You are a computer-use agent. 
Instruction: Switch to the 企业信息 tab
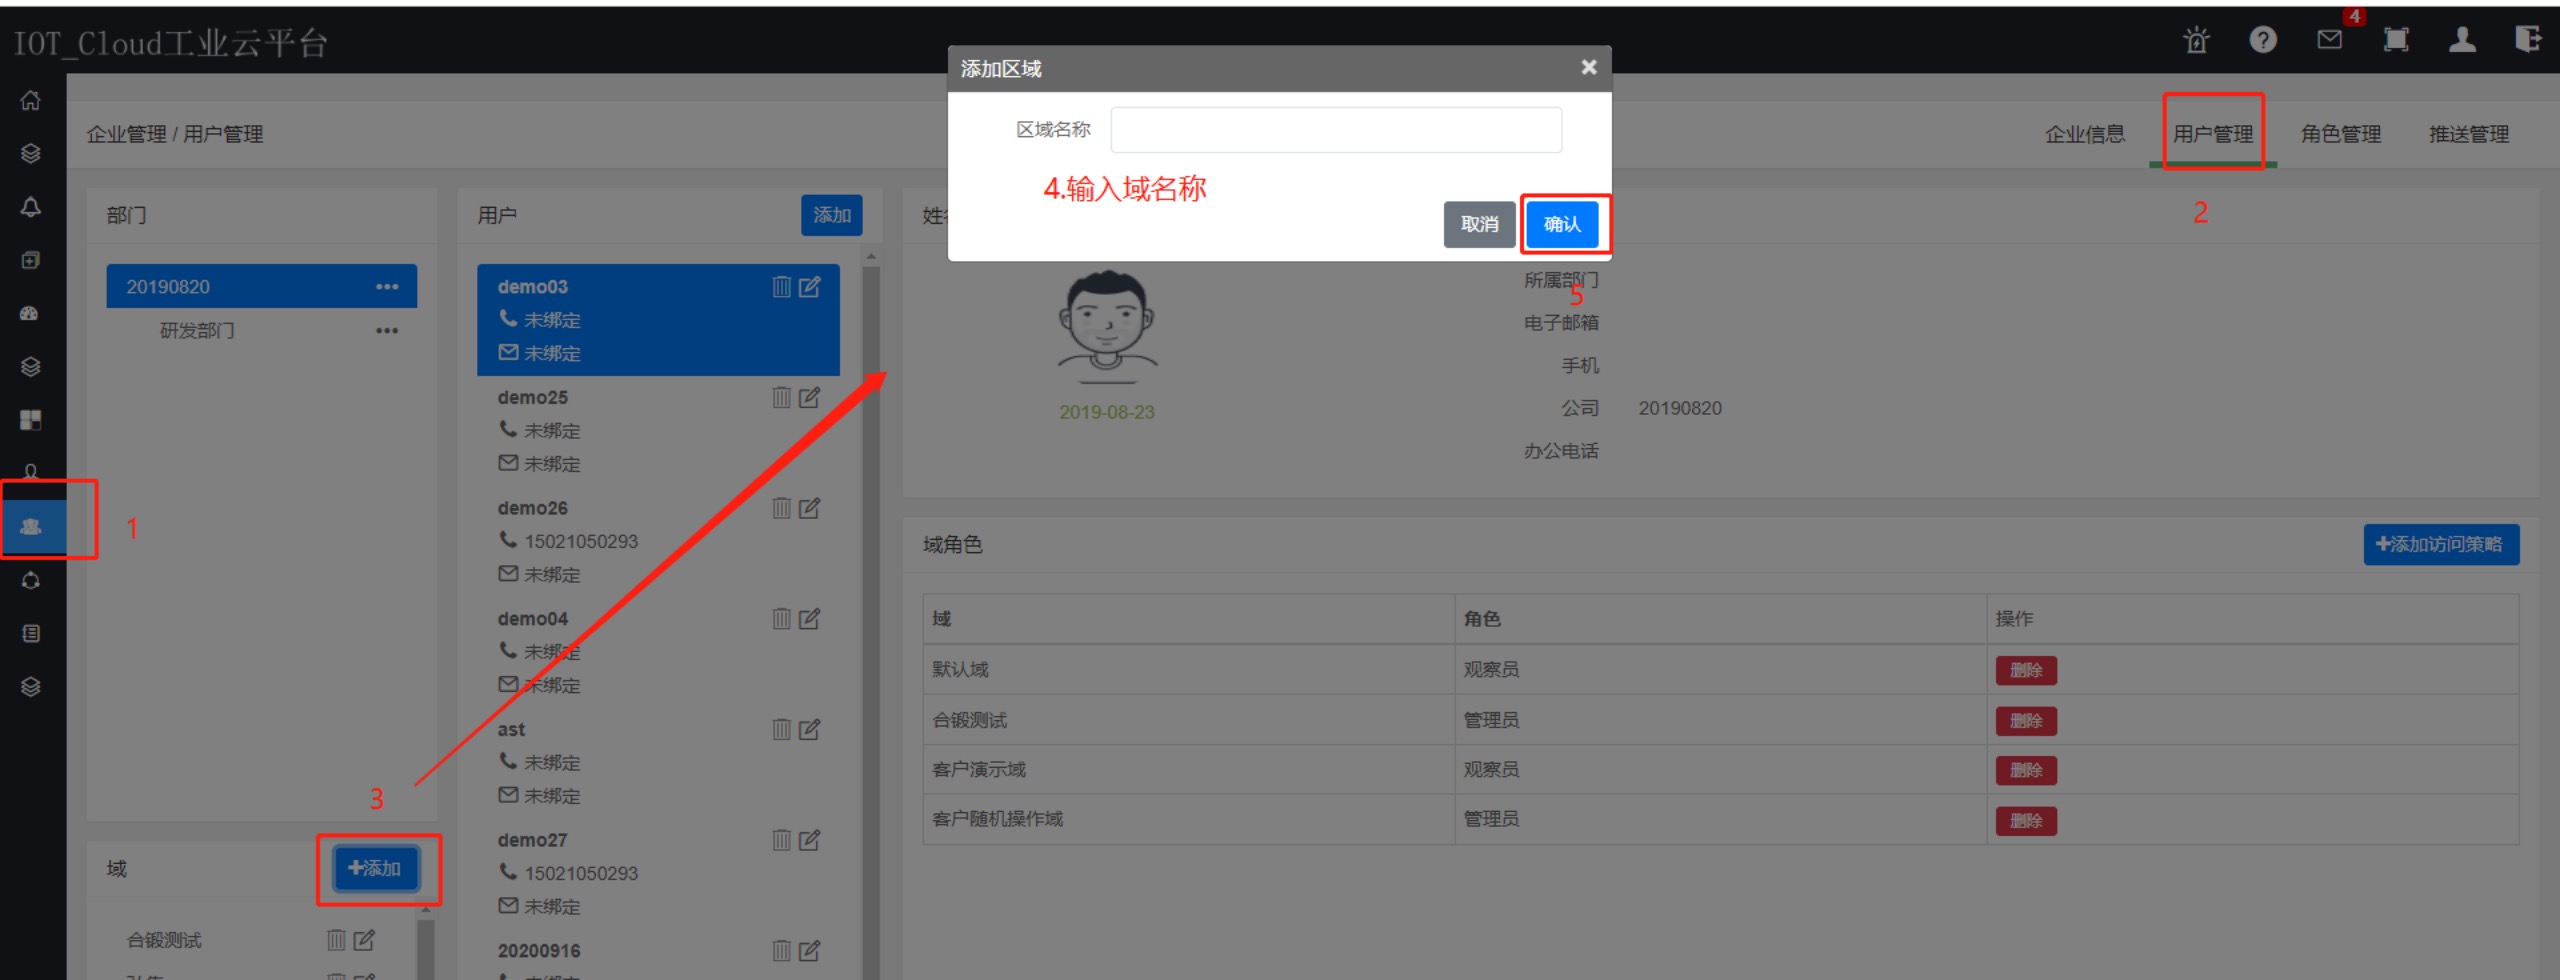2084,134
